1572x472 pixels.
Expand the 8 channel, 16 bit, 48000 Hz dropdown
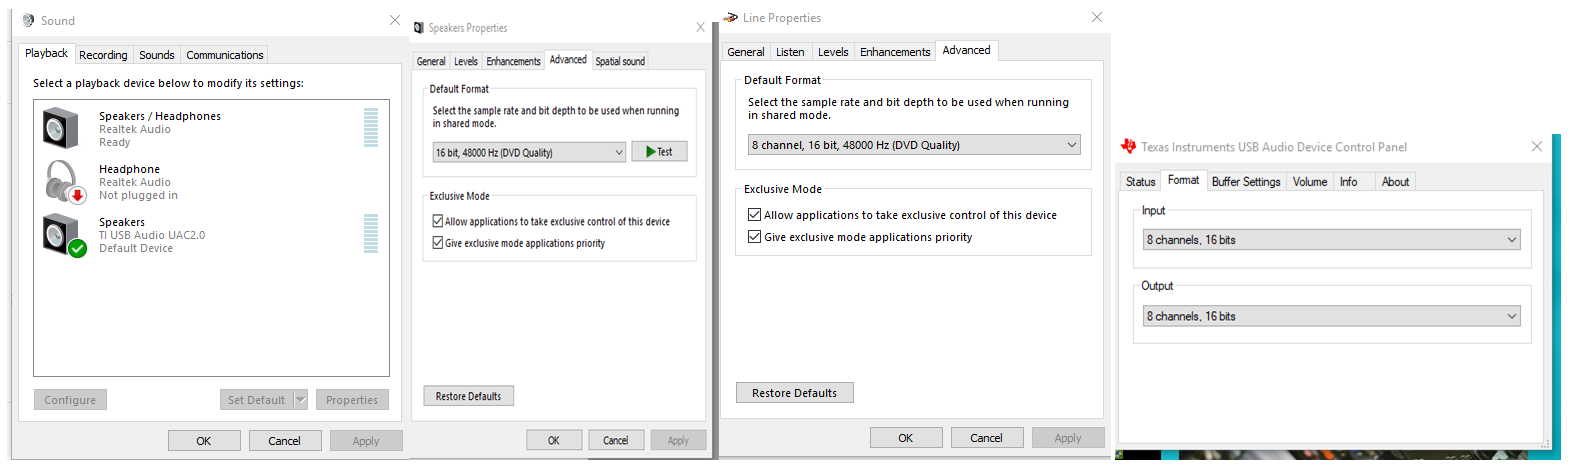[914, 145]
